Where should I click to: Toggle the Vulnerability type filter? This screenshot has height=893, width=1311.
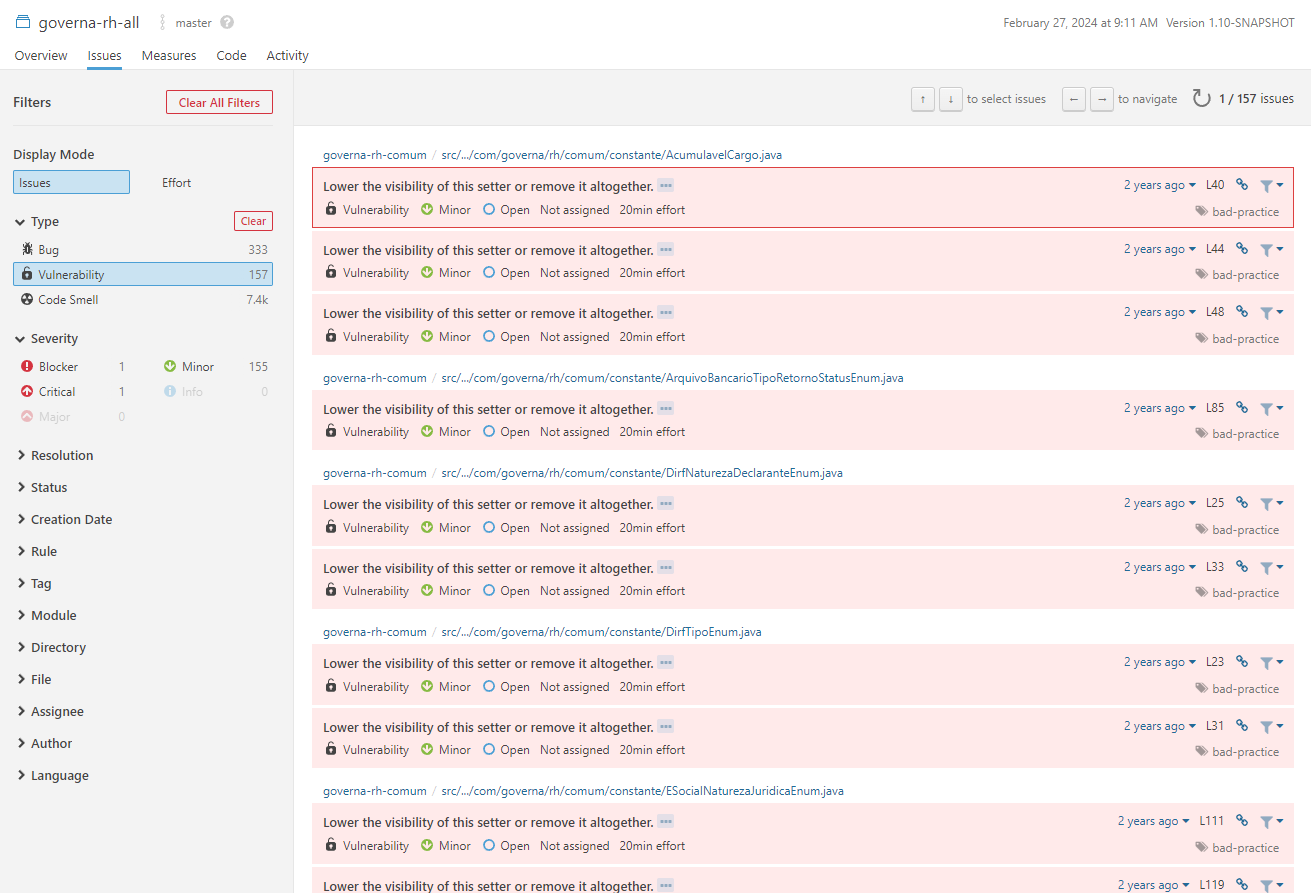(143, 274)
